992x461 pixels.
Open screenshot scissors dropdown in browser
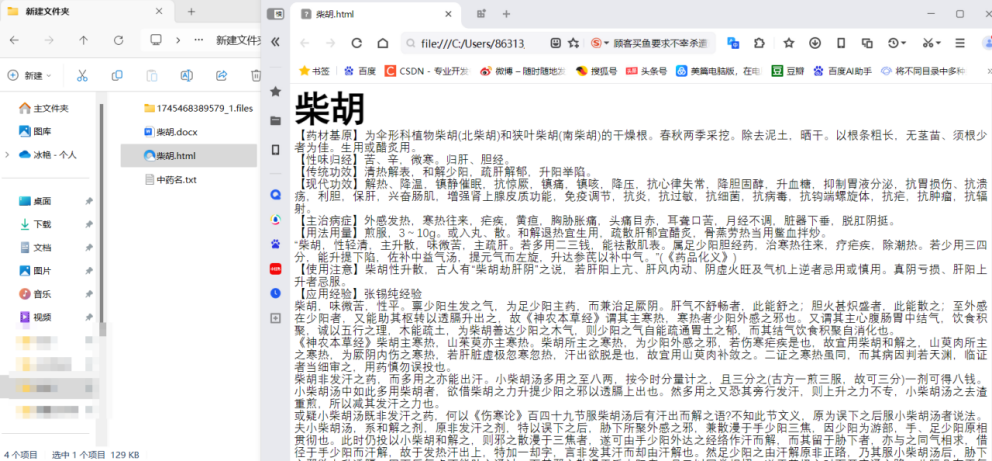coord(931,43)
